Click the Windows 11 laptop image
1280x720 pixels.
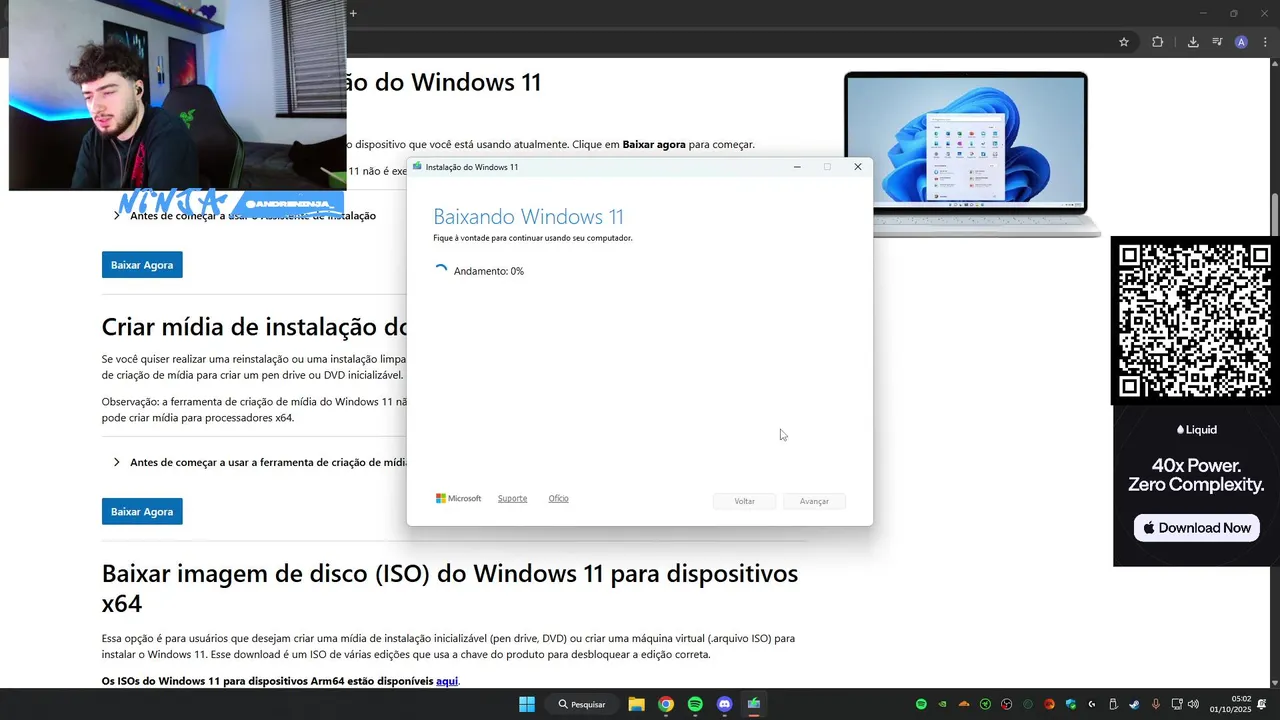(x=972, y=153)
